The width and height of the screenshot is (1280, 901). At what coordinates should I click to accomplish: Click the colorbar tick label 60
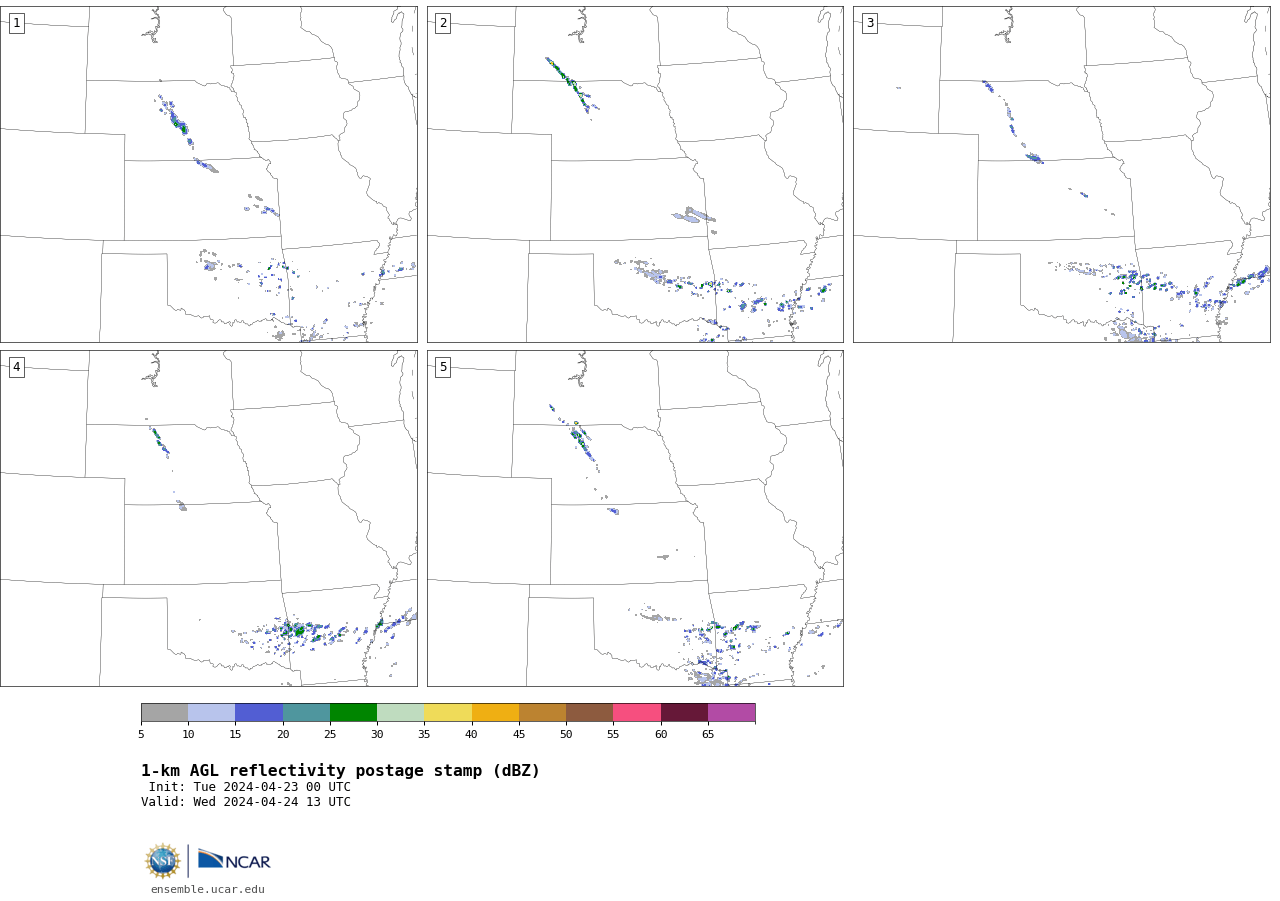click(661, 735)
